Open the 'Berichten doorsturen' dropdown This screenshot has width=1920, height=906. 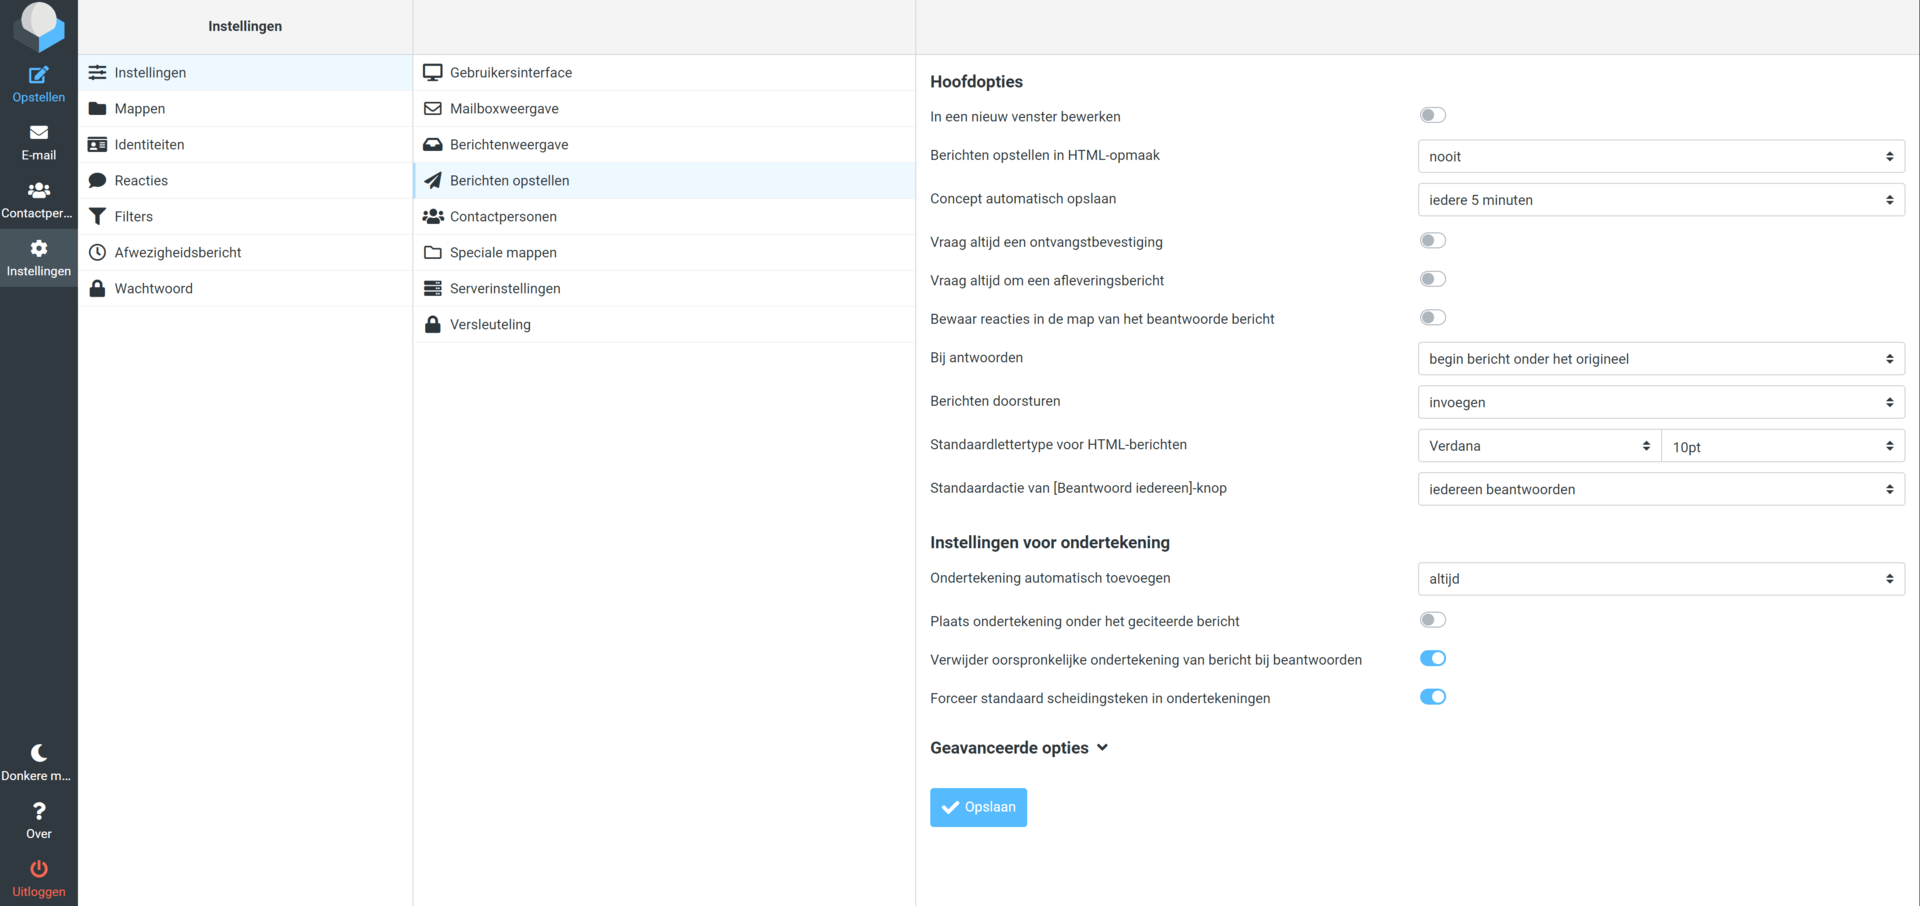click(1660, 402)
